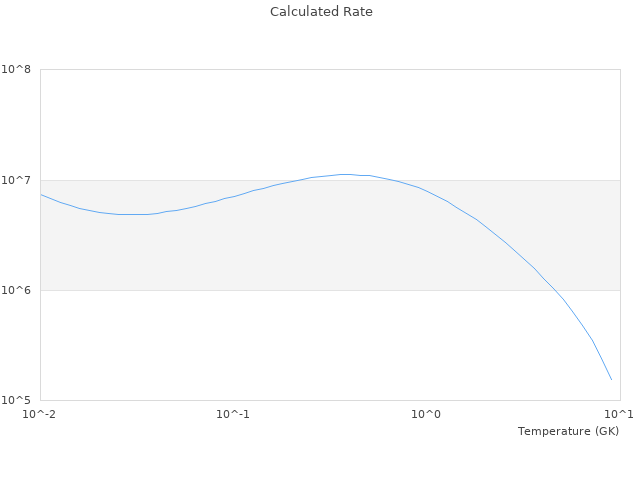This screenshot has height=480, width=640.
Task: Click where the curve crosses the 10^6 gridline
Action: tap(553, 290)
